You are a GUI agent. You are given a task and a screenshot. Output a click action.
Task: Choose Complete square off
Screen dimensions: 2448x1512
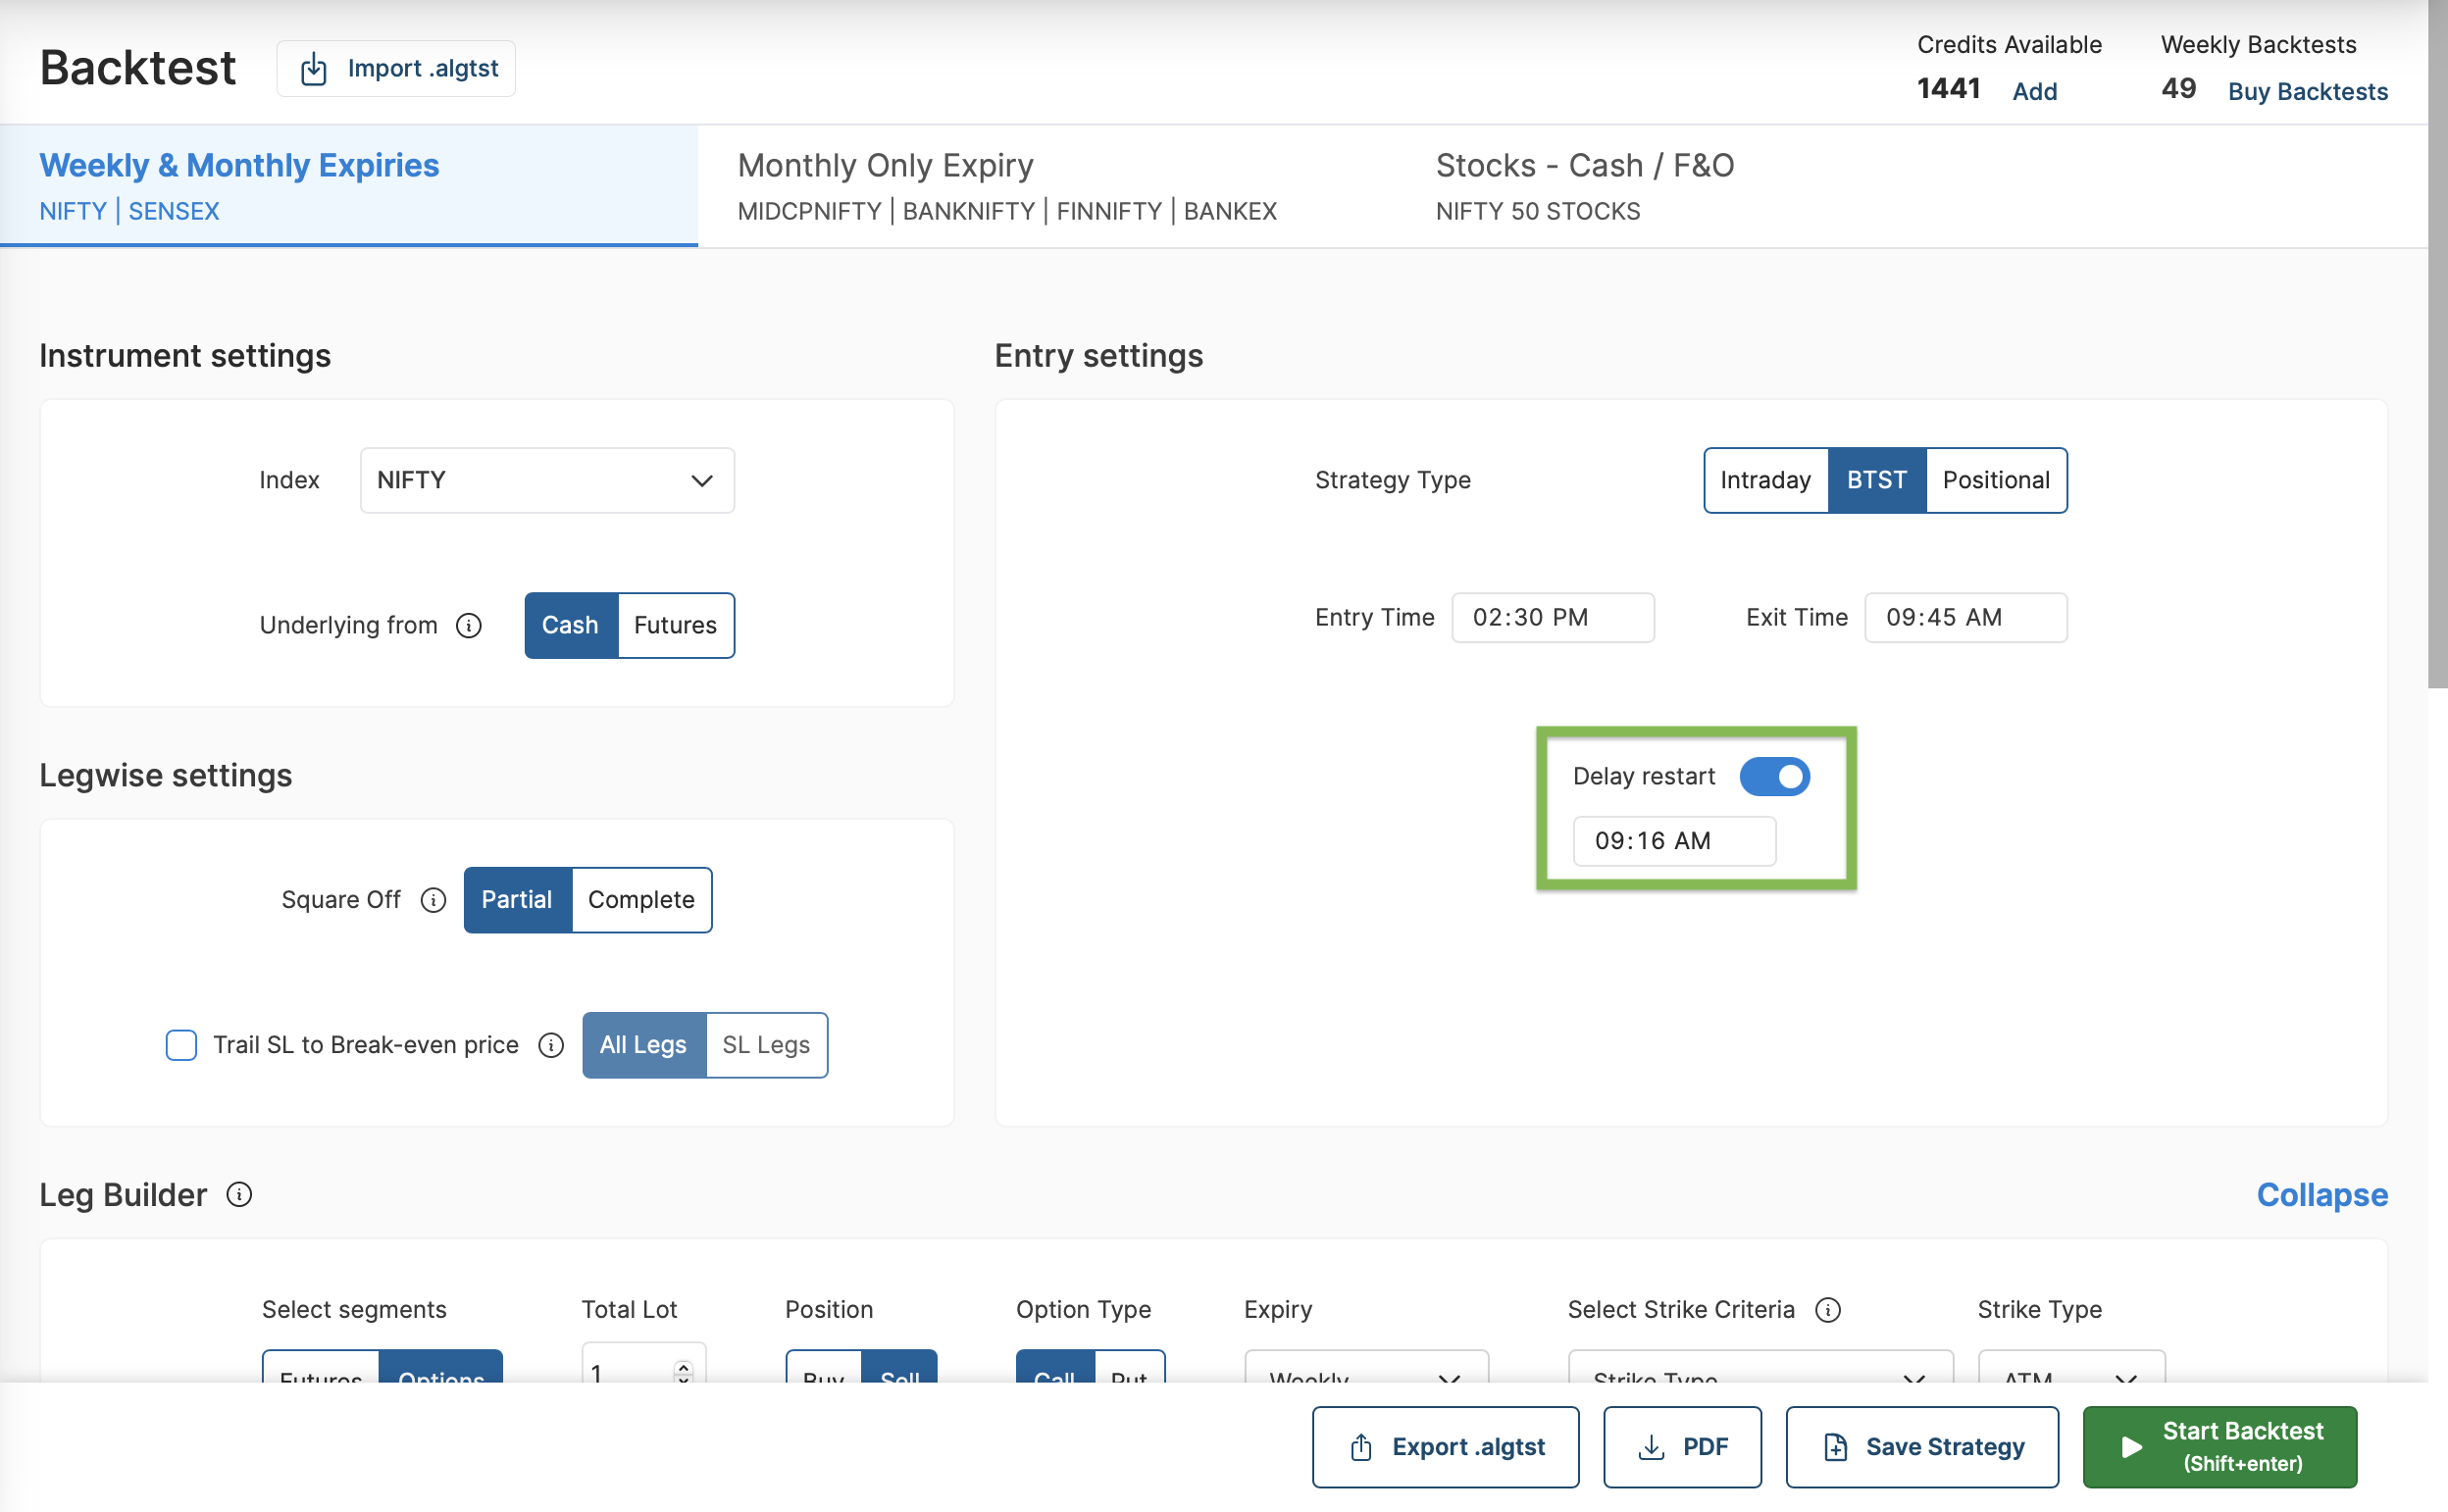coord(642,900)
